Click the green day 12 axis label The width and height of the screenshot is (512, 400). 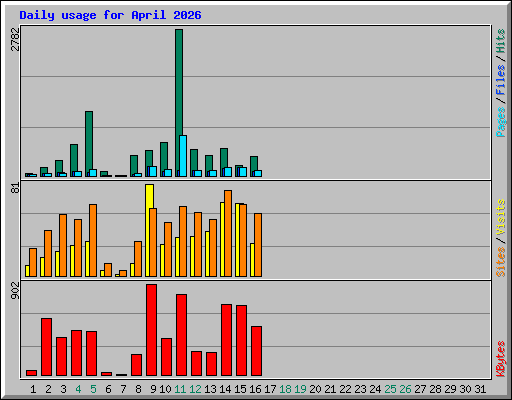[195, 389]
